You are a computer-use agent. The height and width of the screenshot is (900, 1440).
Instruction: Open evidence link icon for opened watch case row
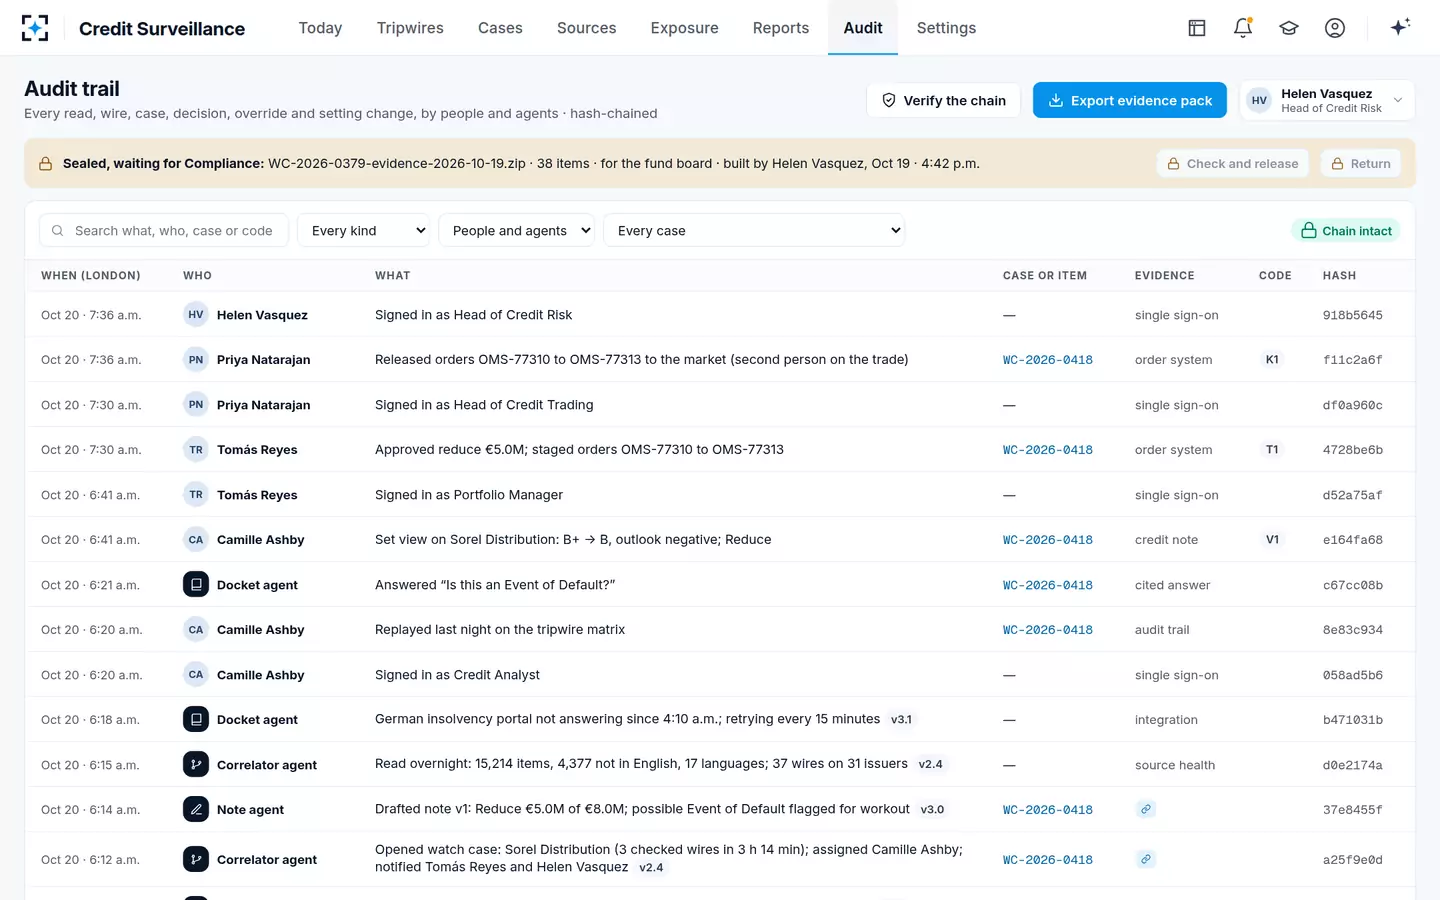(x=1146, y=859)
